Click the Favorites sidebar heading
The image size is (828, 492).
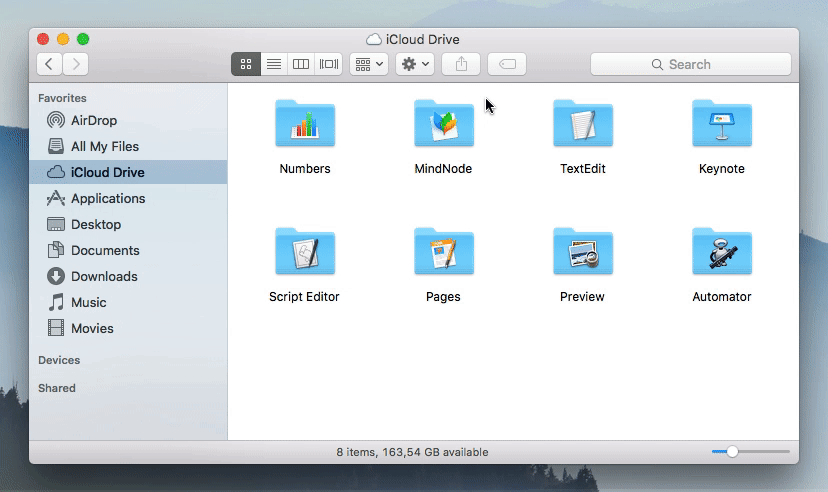click(x=62, y=98)
